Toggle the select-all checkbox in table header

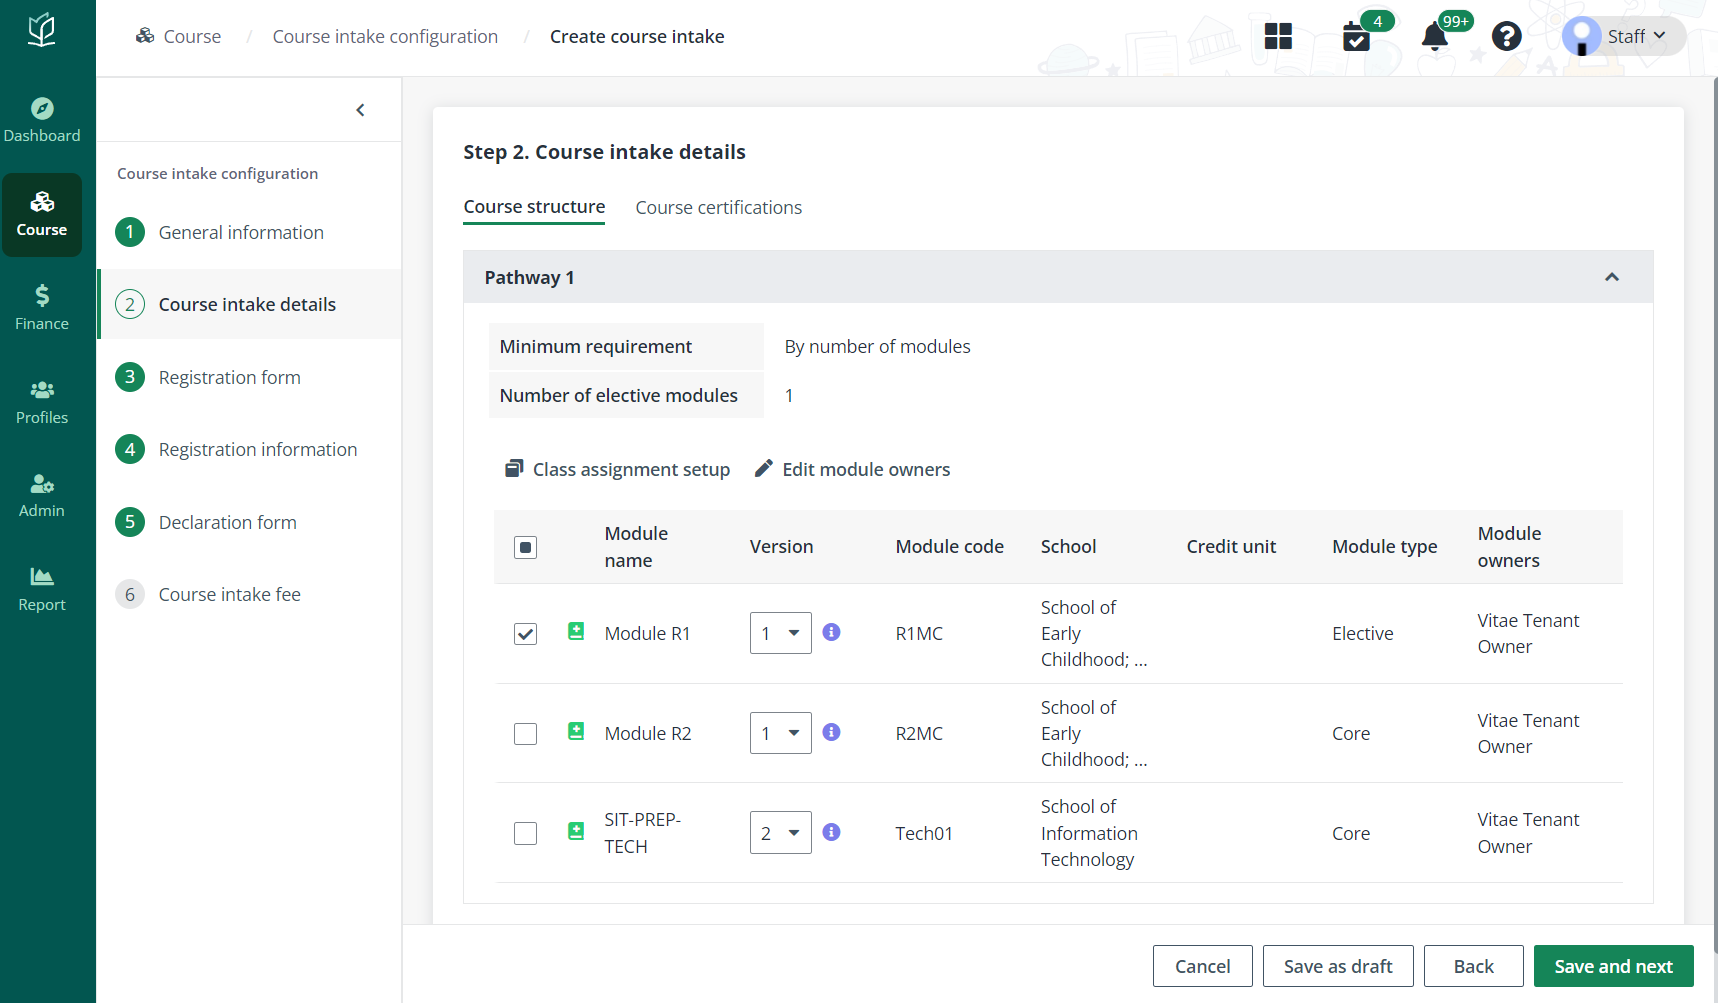coord(525,547)
